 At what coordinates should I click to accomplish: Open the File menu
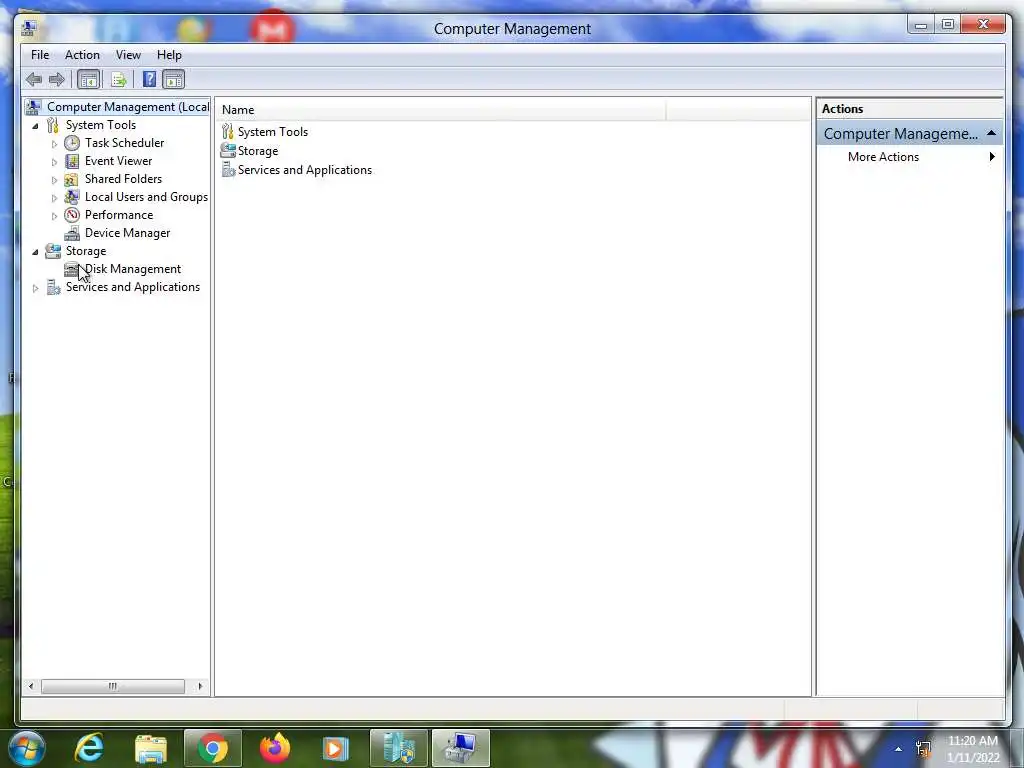(x=40, y=55)
